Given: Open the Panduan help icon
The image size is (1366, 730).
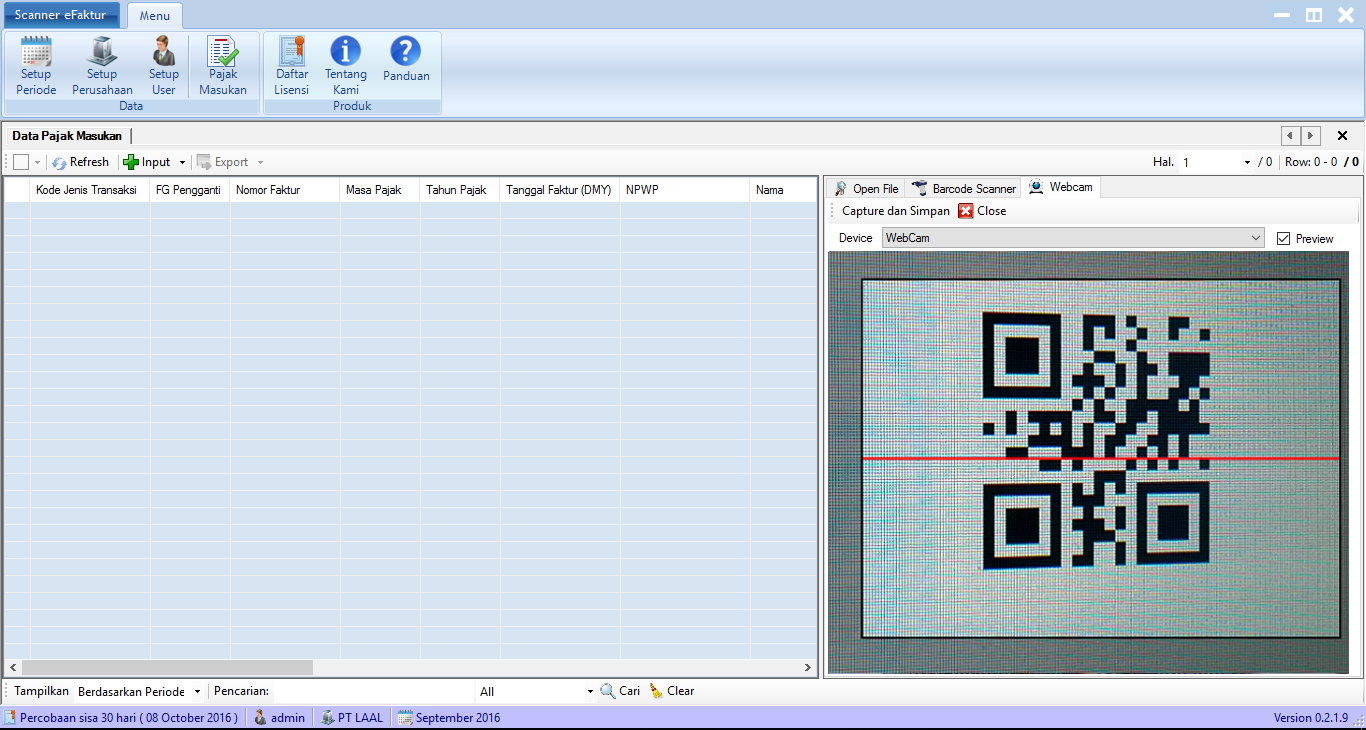Looking at the screenshot, I should (x=406, y=60).
